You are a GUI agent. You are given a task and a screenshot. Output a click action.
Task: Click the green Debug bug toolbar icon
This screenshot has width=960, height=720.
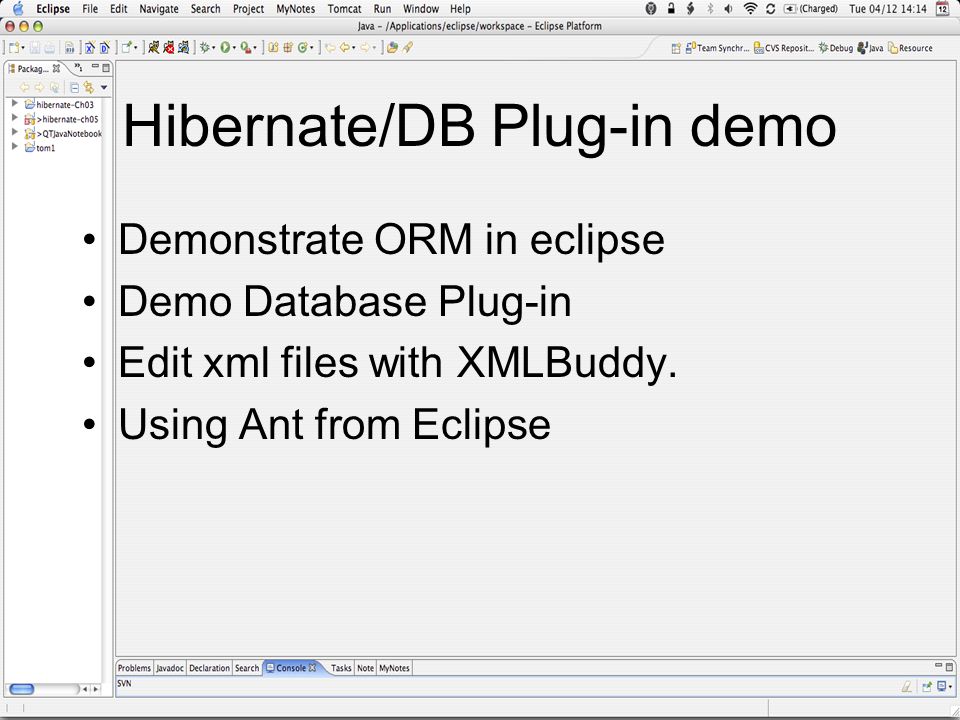pyautogui.click(x=204, y=48)
